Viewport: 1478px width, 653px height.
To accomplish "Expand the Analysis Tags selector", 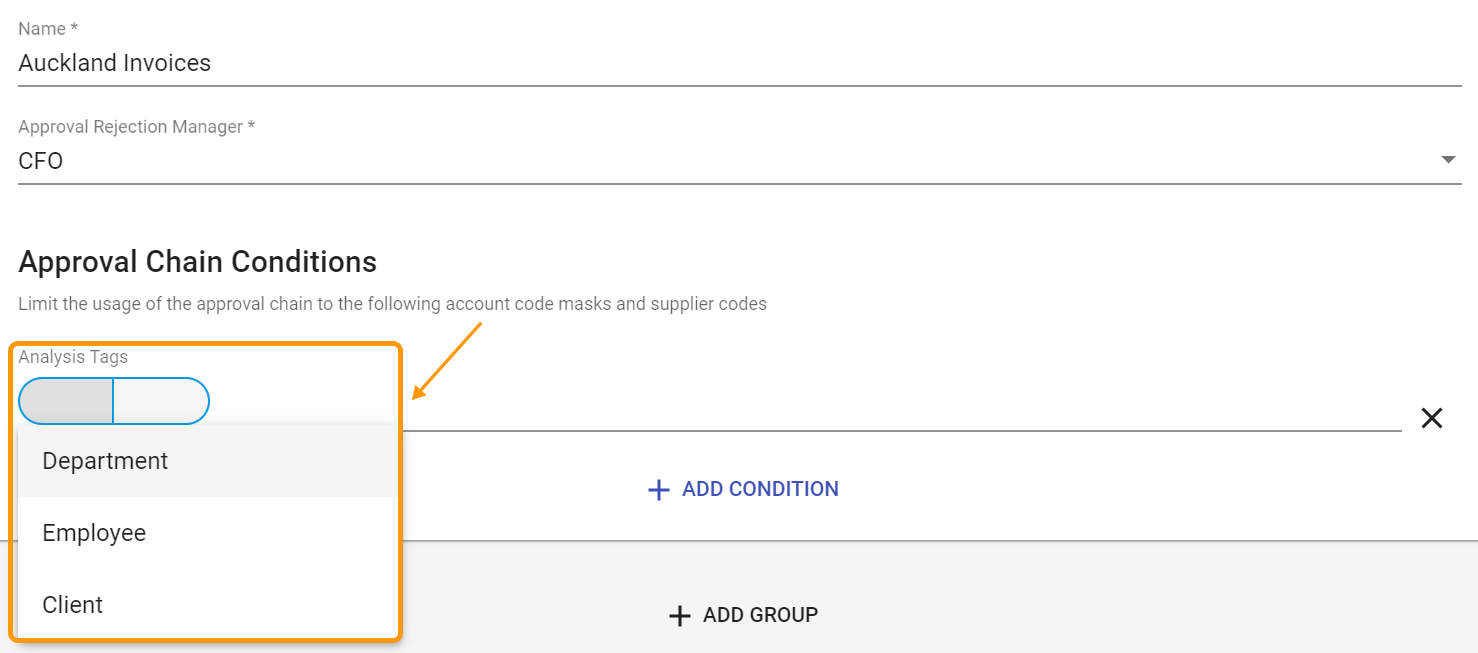I will click(x=113, y=400).
